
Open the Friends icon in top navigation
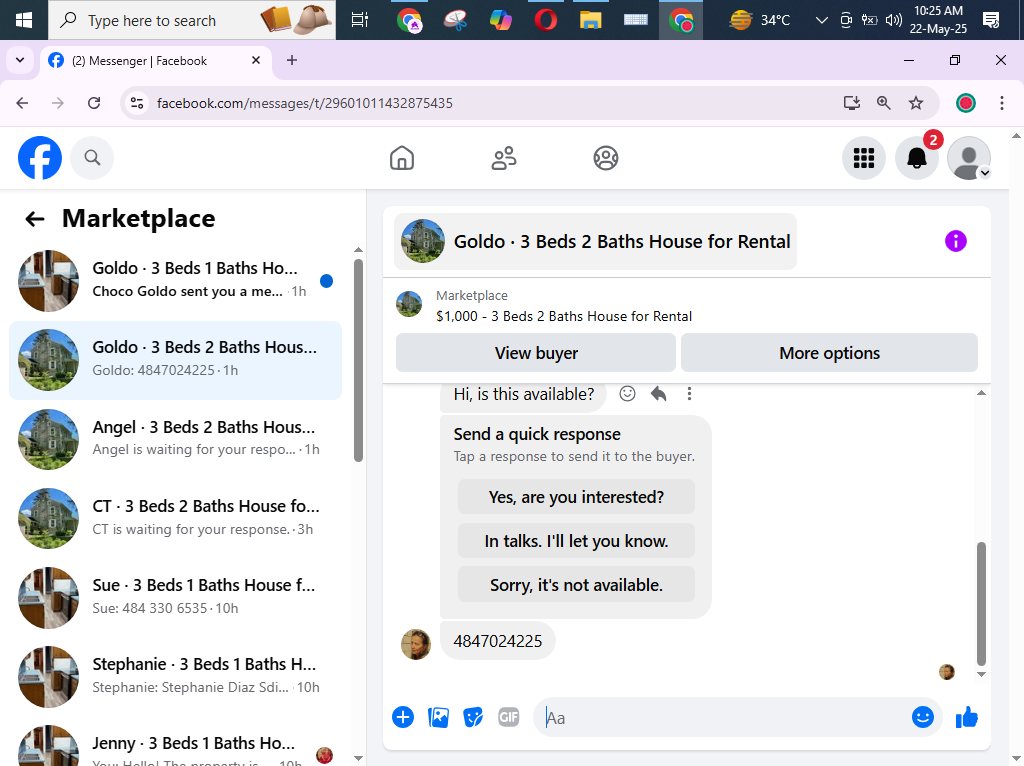[x=504, y=158]
